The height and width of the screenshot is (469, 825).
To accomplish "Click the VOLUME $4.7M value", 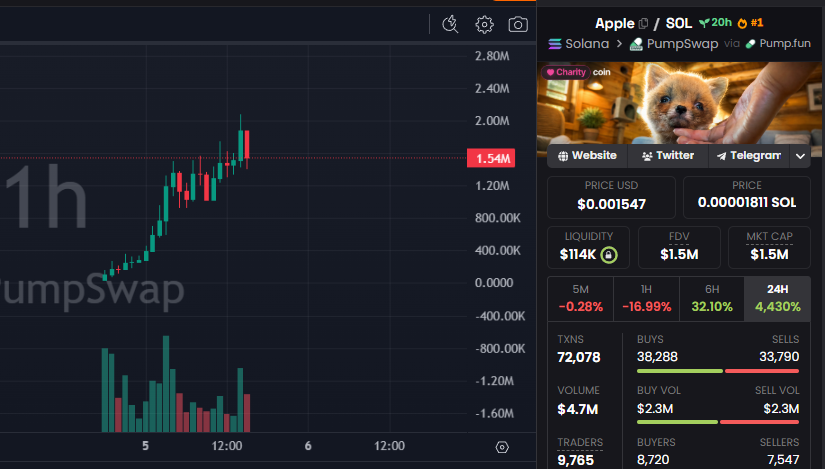I will [578, 409].
